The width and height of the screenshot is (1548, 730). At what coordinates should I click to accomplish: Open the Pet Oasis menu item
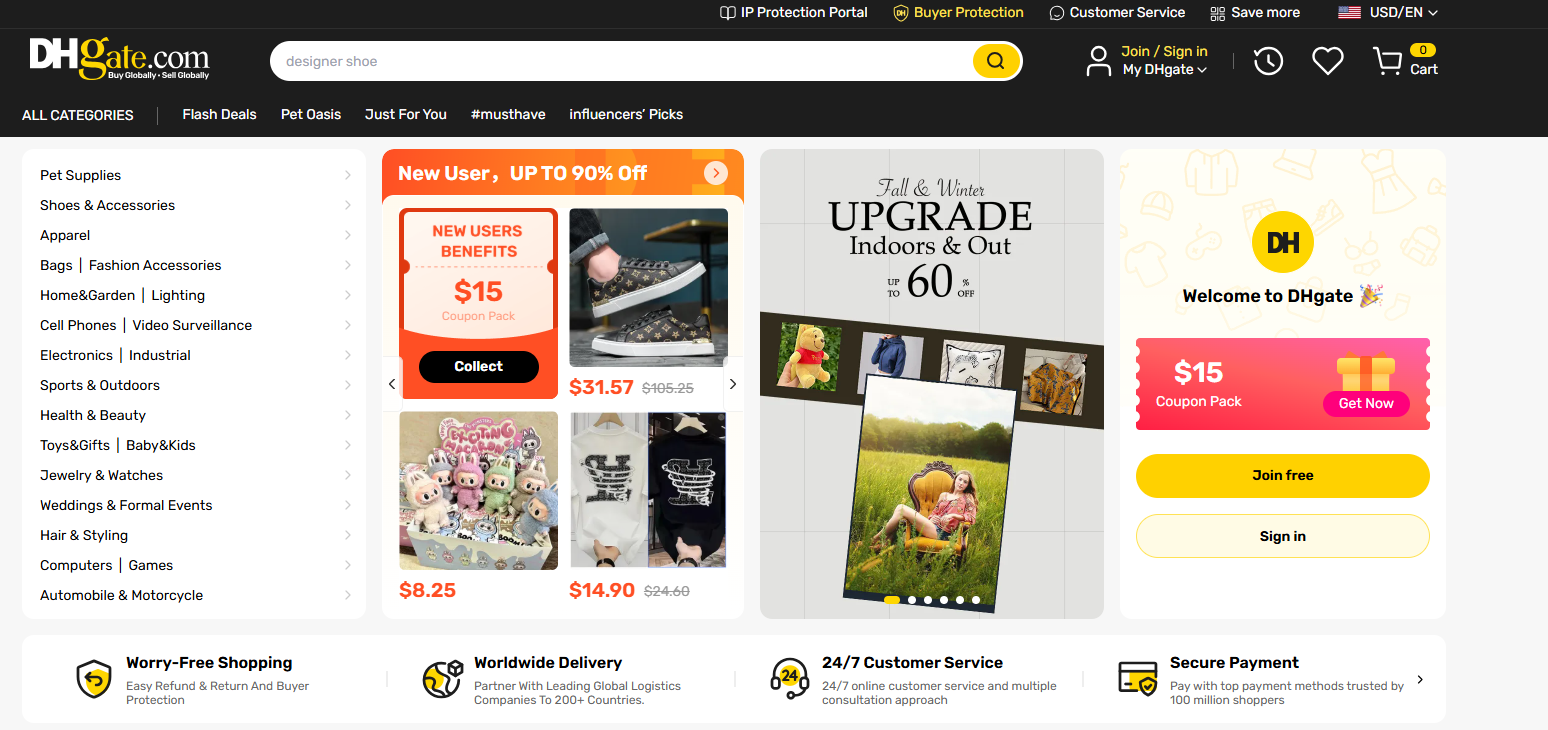(311, 114)
